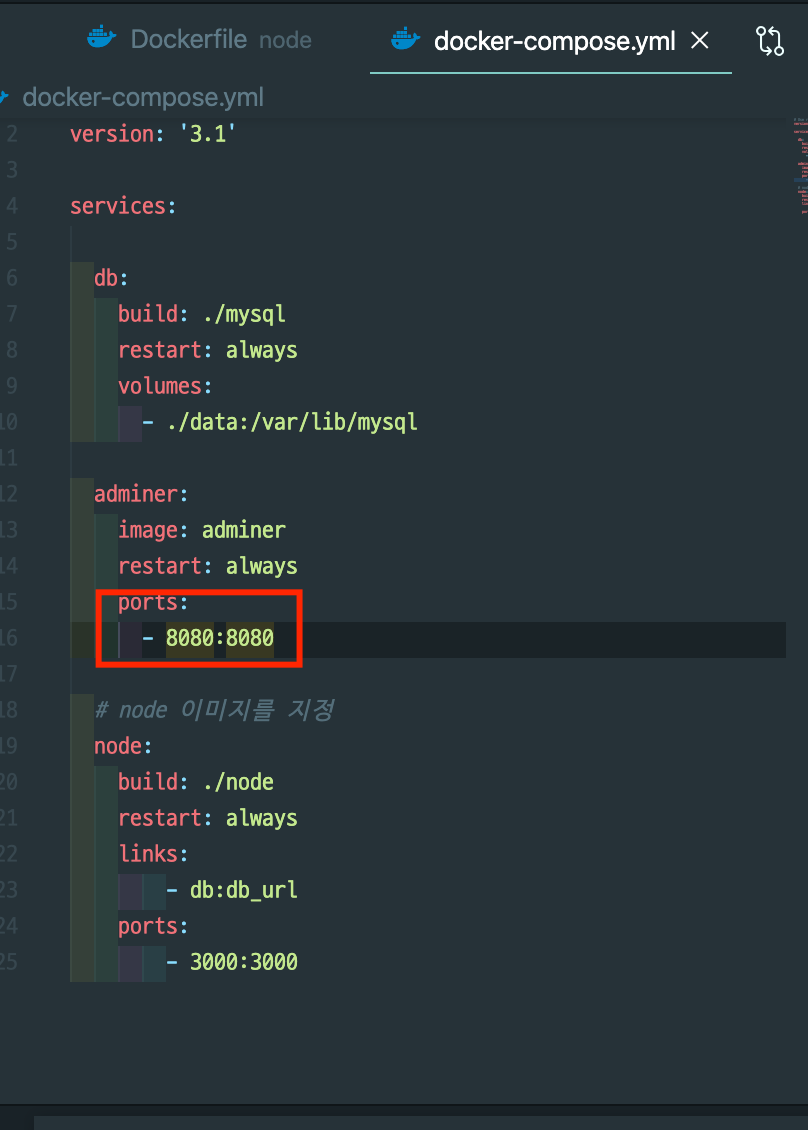Click the ports key under adminer
Screen dimensions: 808x1130
click(148, 602)
